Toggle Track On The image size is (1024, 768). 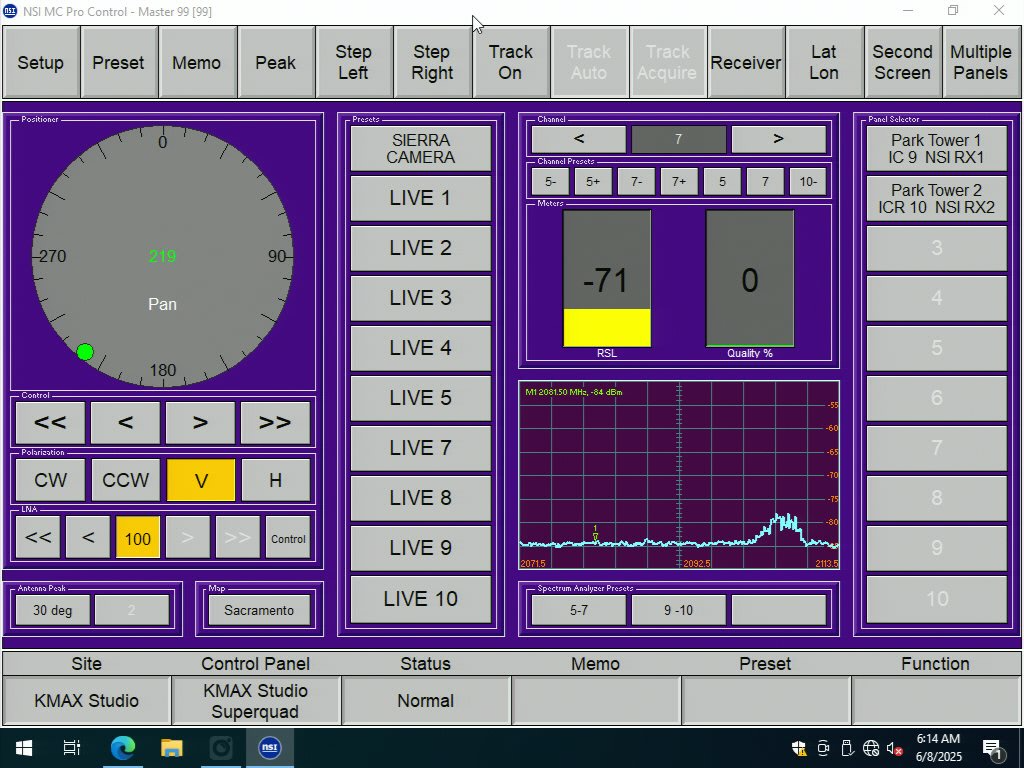point(510,62)
